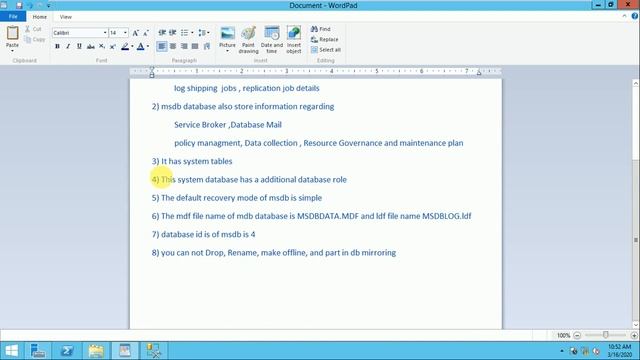Open Server Manager from the taskbar

[x=38, y=351]
